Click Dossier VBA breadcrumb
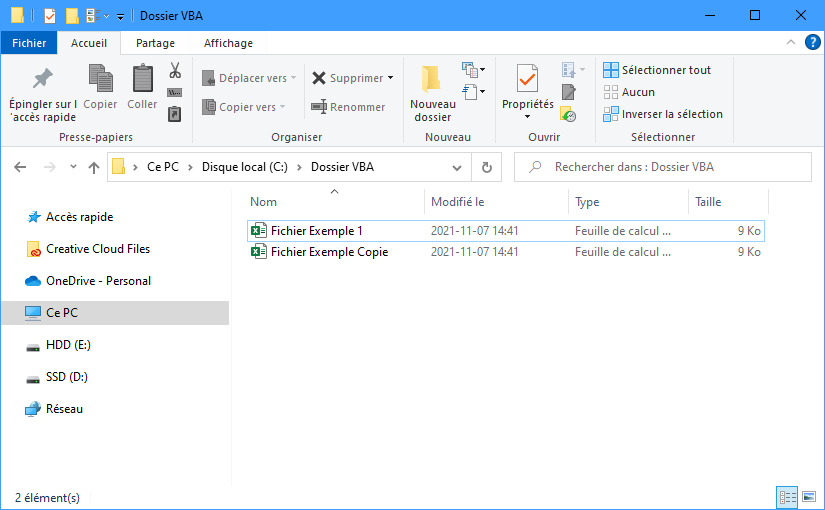Screen dimensions: 825x510 (x=342, y=167)
